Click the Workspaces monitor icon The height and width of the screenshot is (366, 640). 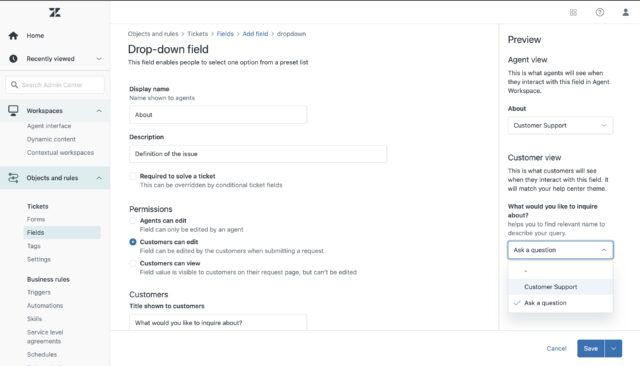(x=13, y=110)
